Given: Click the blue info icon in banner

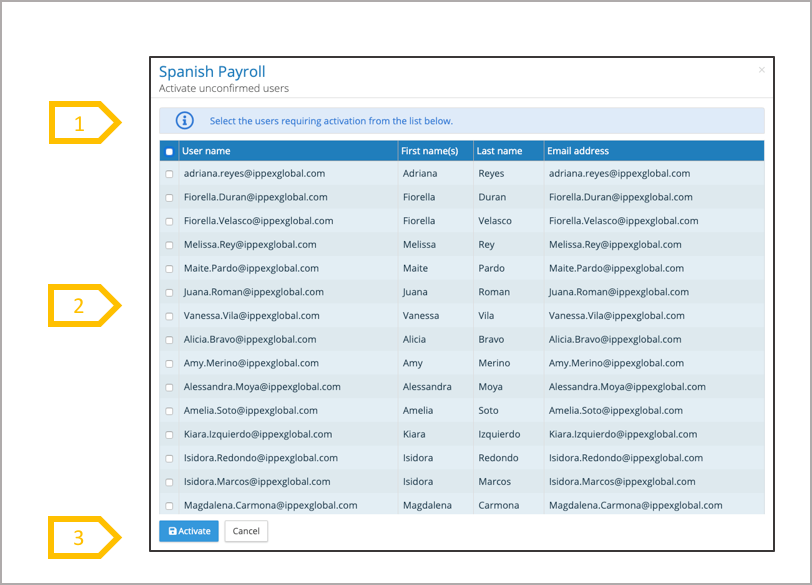Looking at the screenshot, I should [x=184, y=121].
